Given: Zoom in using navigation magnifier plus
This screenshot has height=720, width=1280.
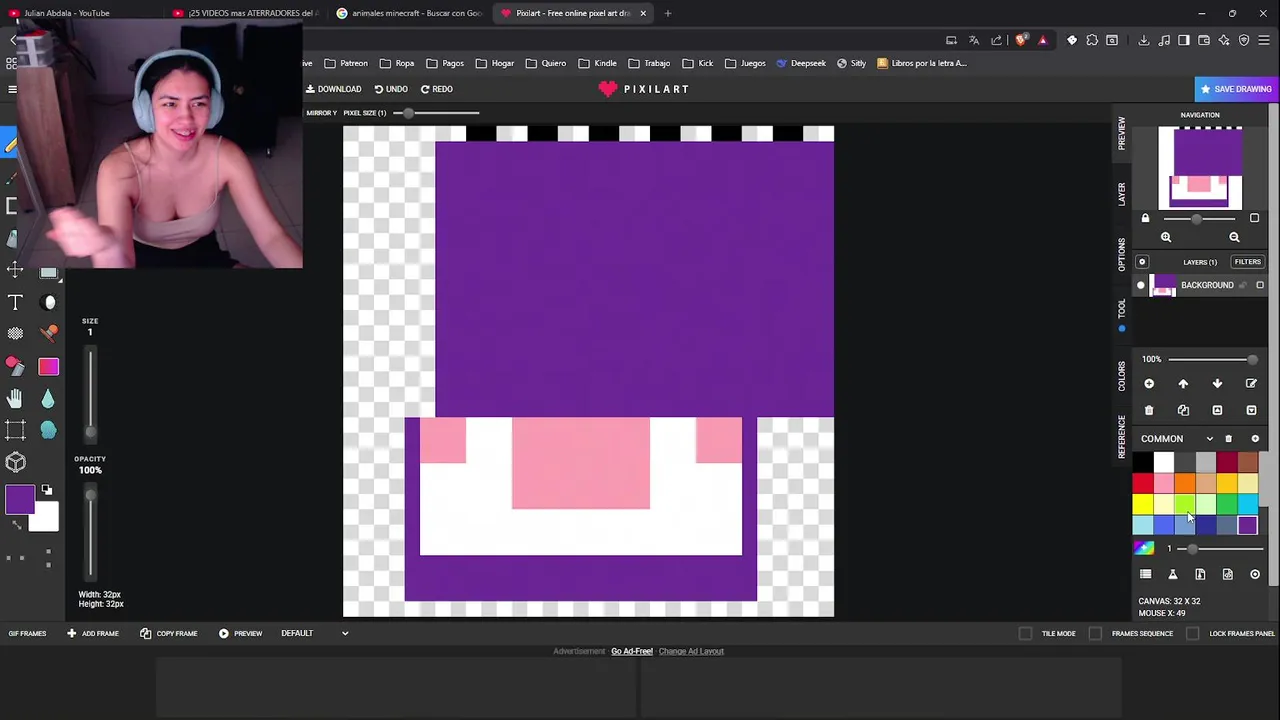Looking at the screenshot, I should tap(1166, 237).
